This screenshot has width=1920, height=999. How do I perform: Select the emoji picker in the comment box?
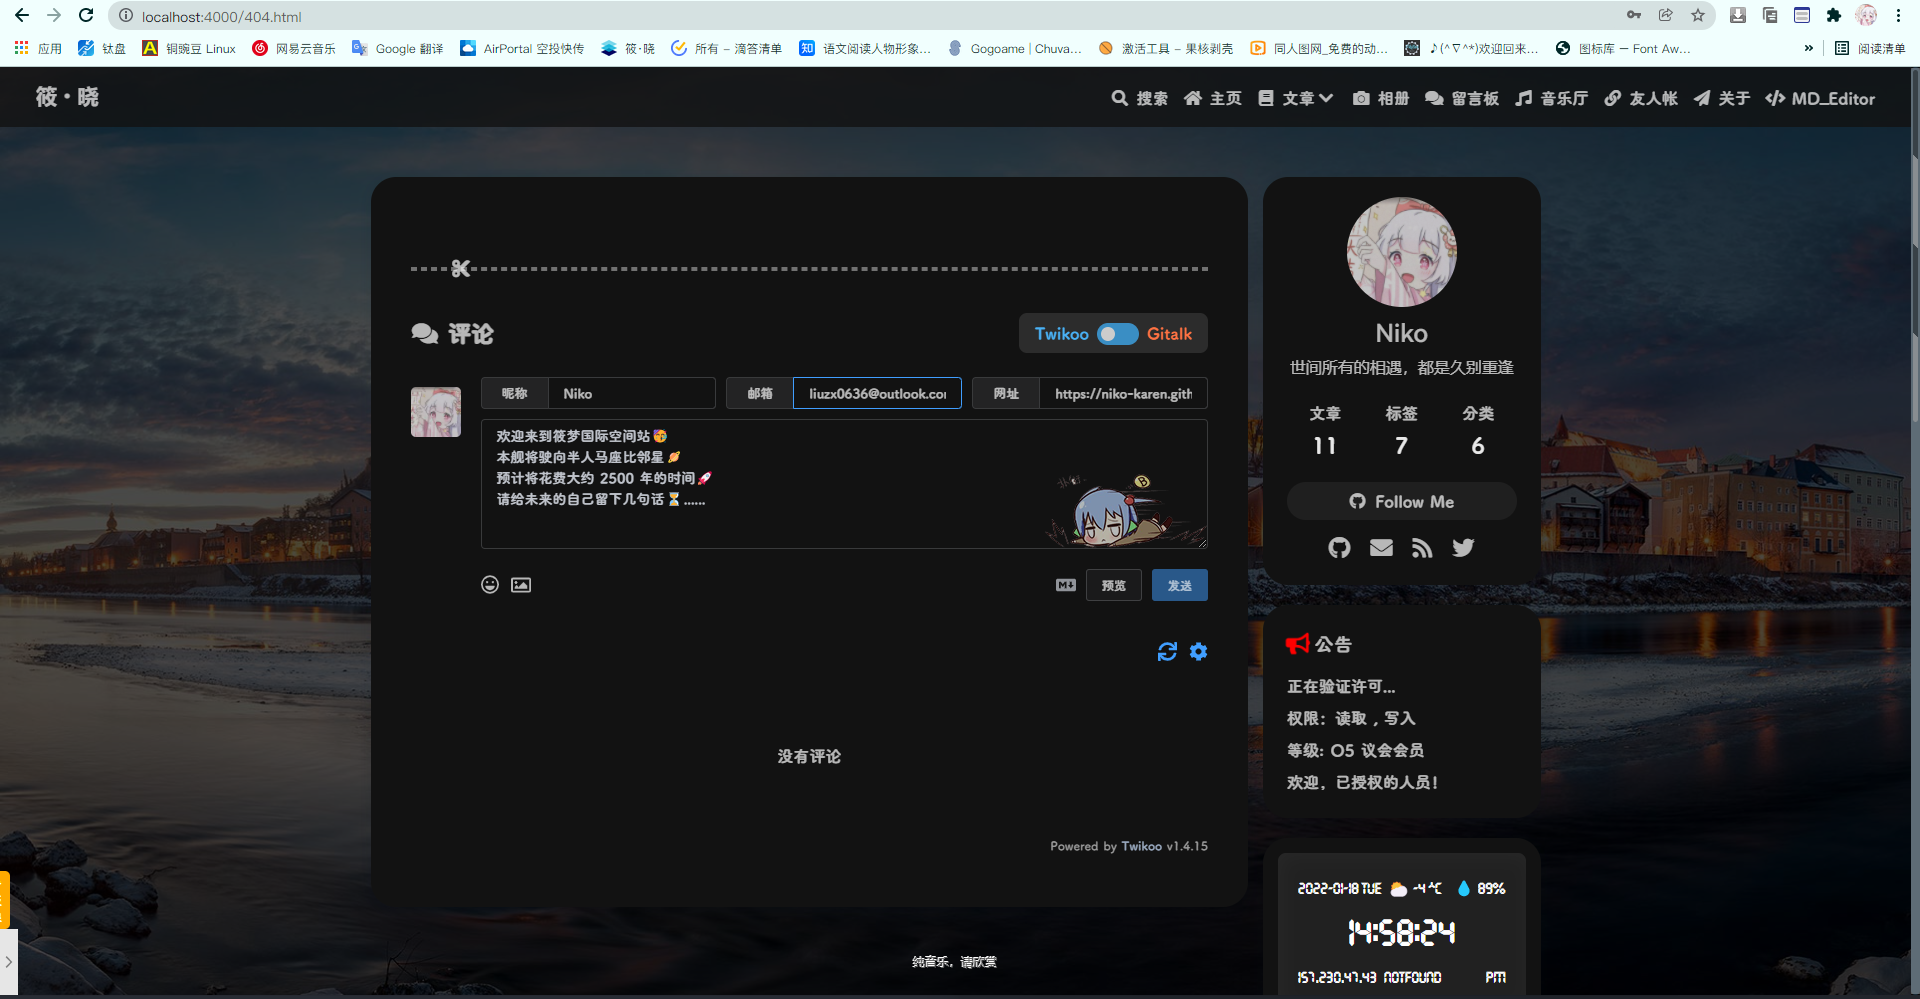[x=489, y=585]
